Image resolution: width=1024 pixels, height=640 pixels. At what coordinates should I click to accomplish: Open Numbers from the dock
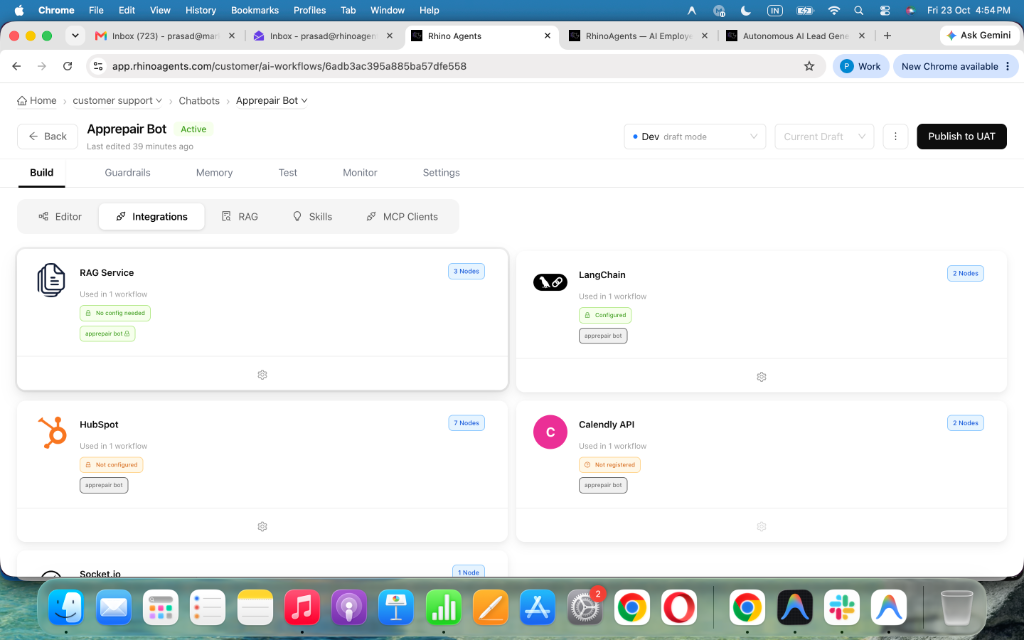tap(443, 607)
